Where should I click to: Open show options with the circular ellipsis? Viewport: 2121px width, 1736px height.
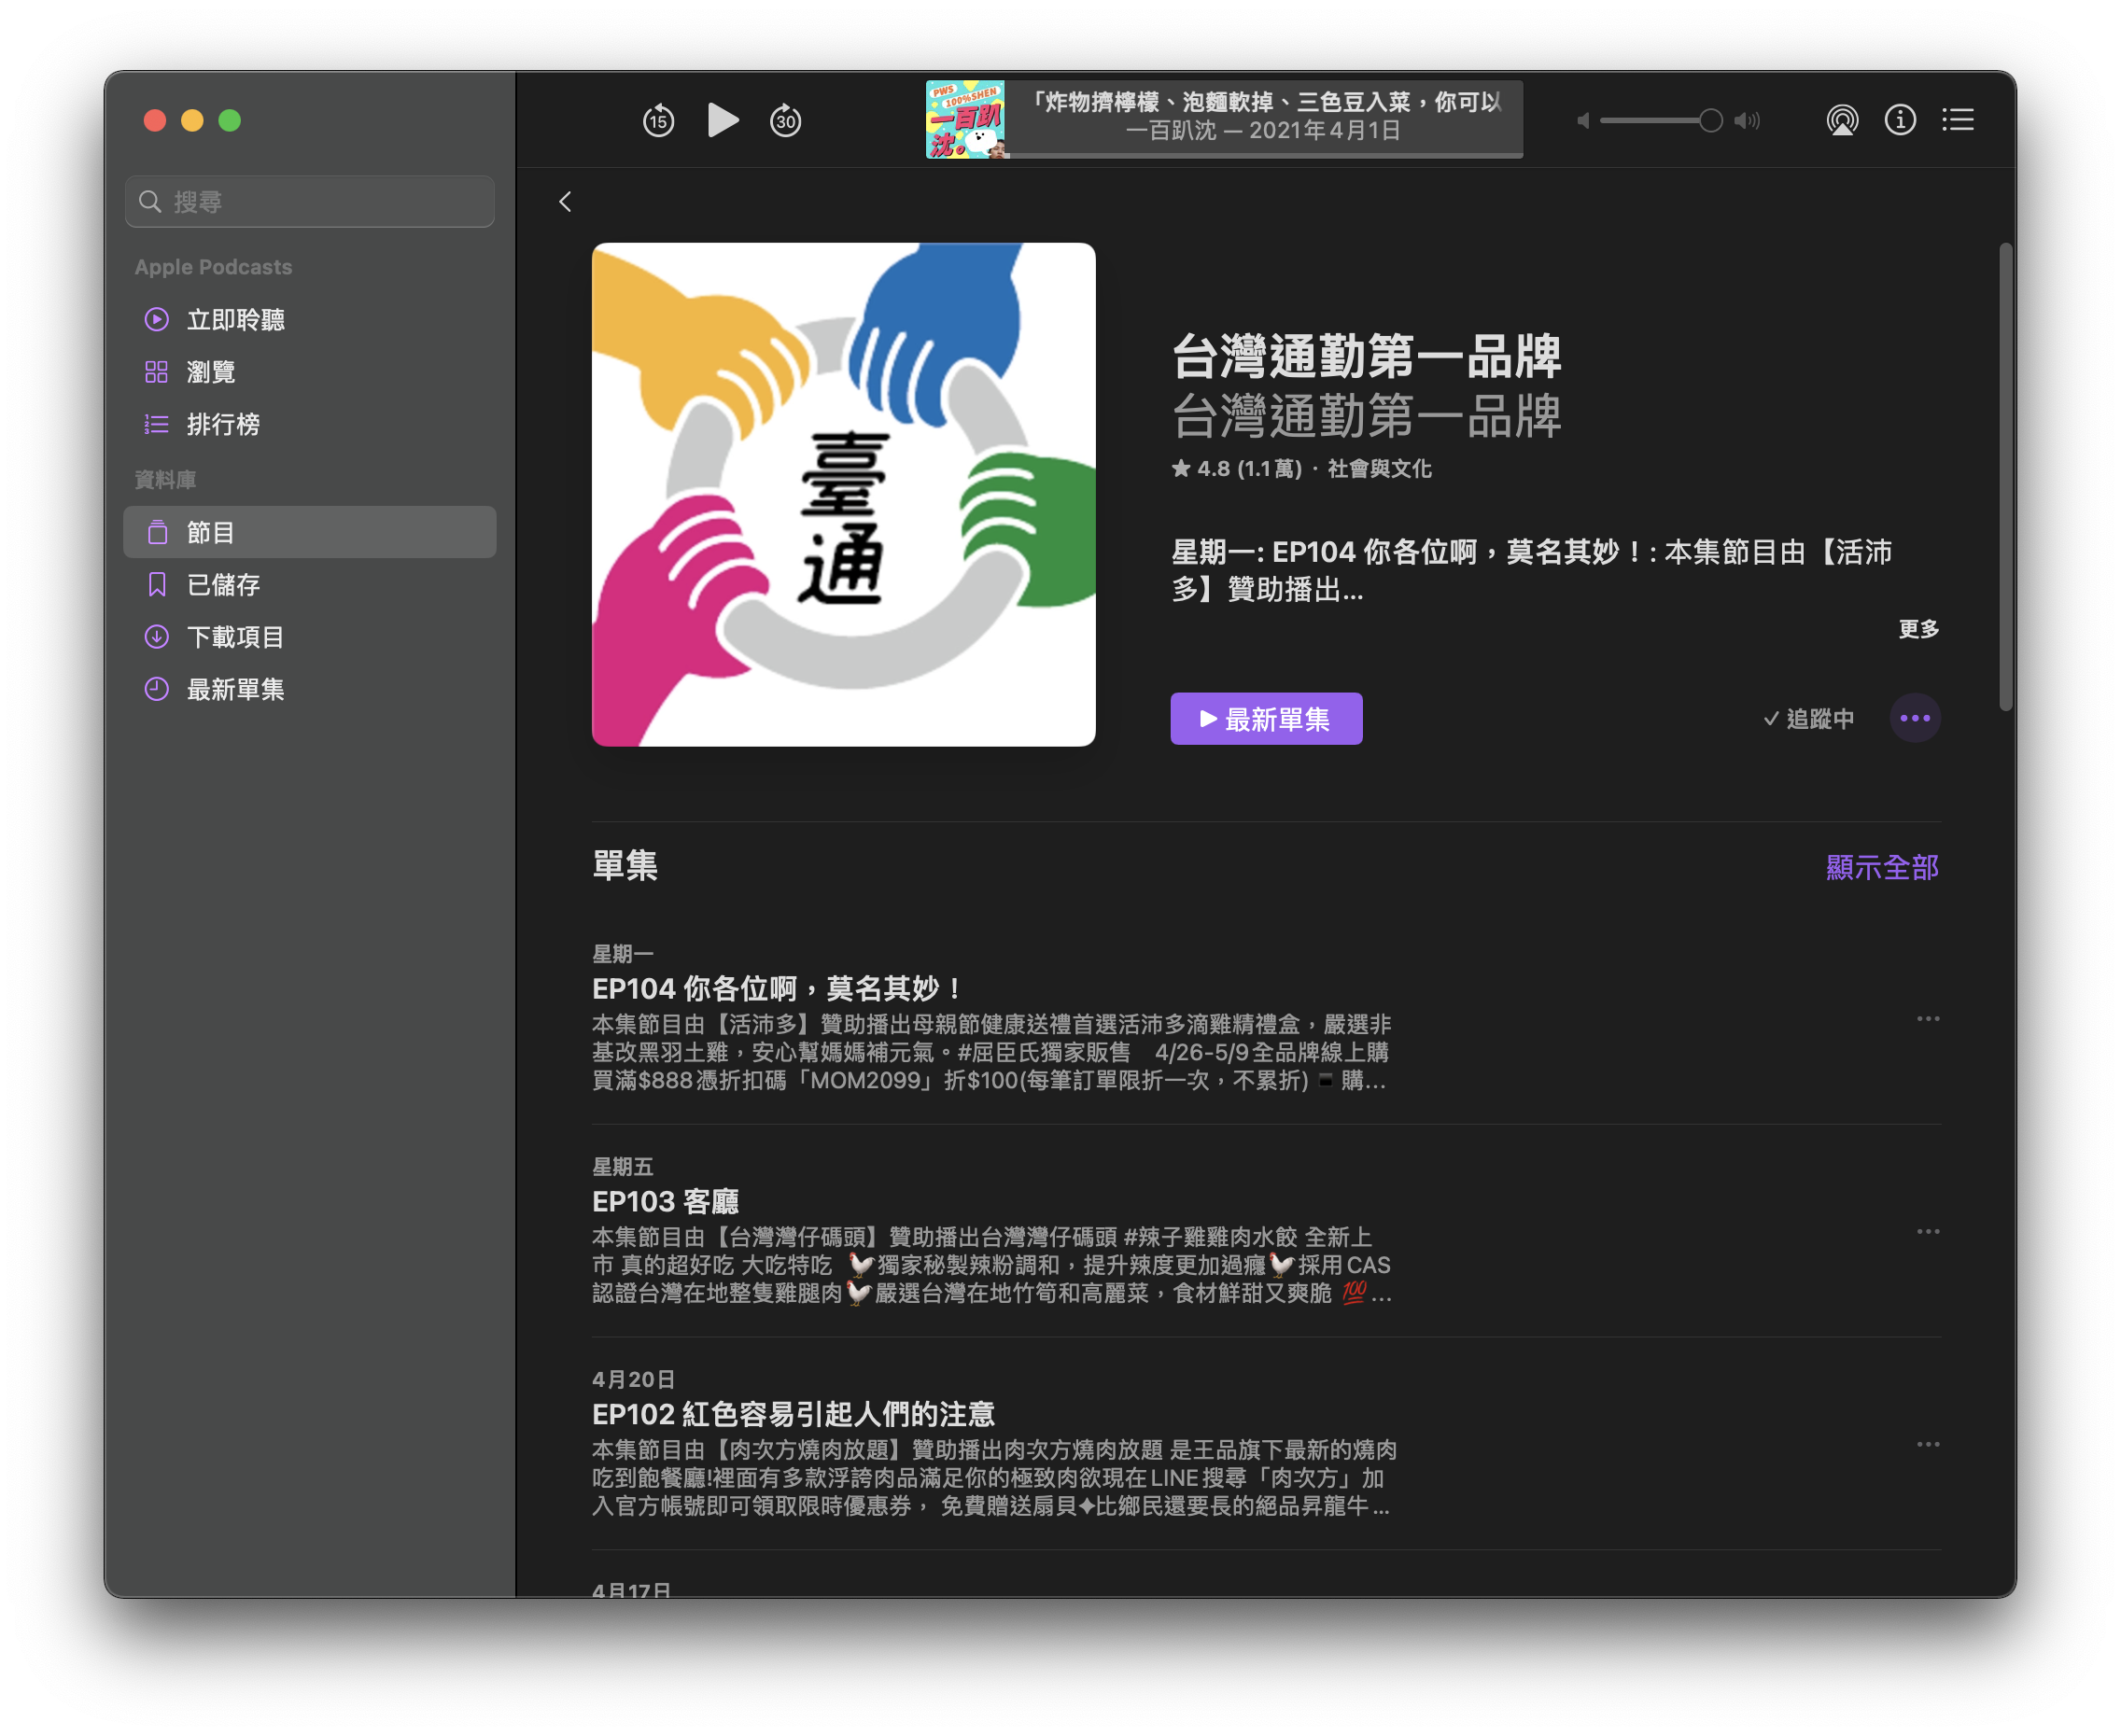click(x=1915, y=717)
